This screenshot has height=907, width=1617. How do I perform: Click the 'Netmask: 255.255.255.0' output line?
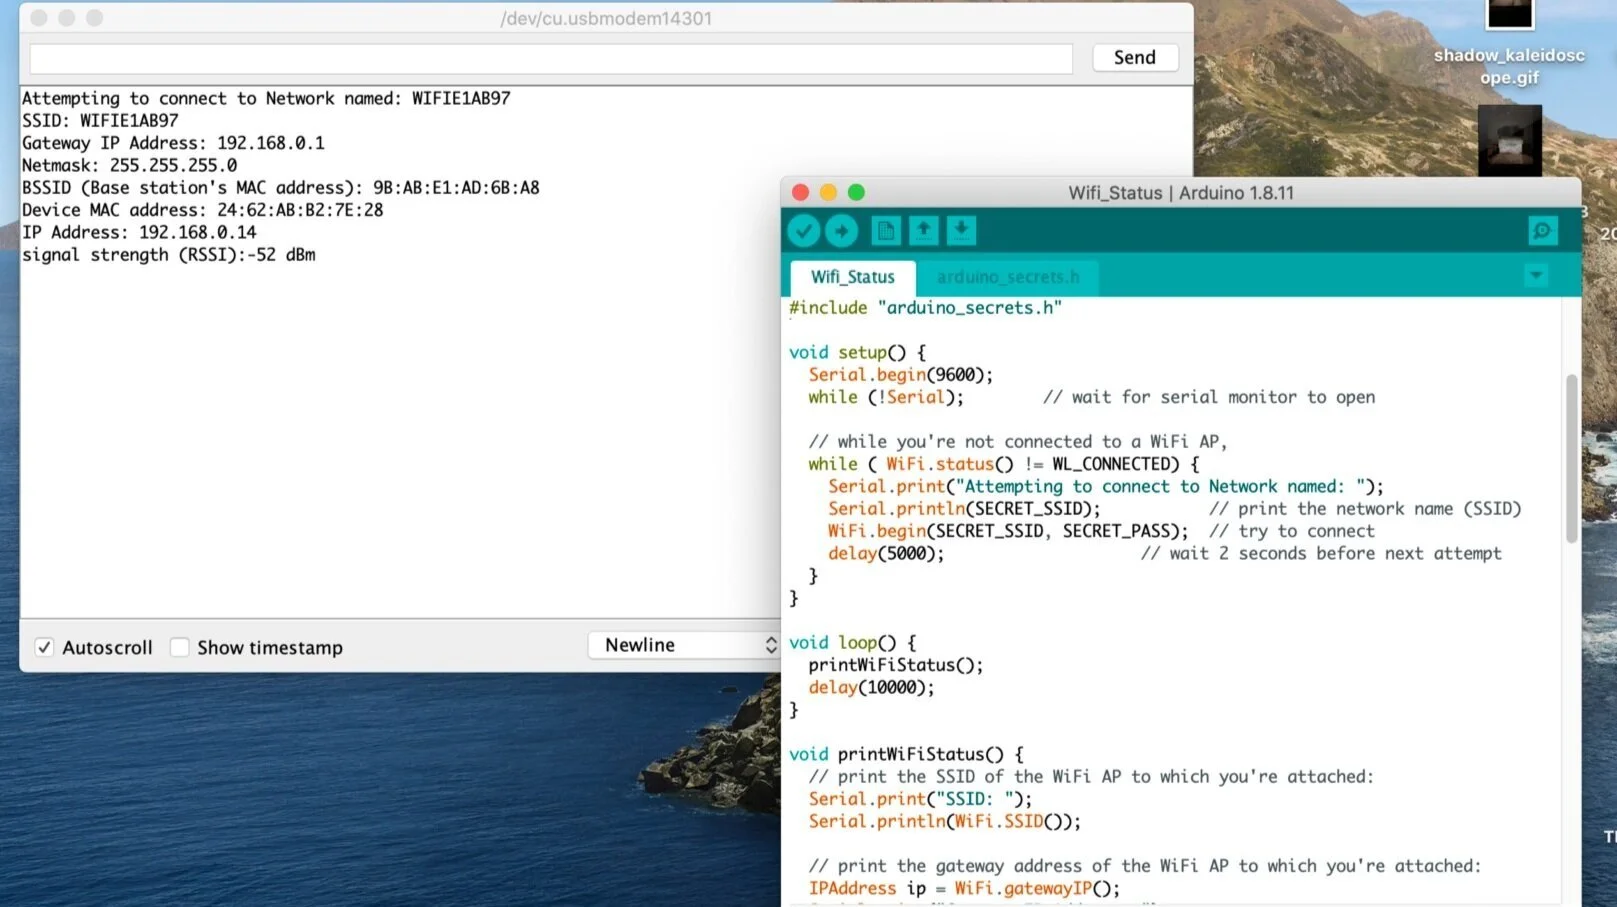pos(130,165)
